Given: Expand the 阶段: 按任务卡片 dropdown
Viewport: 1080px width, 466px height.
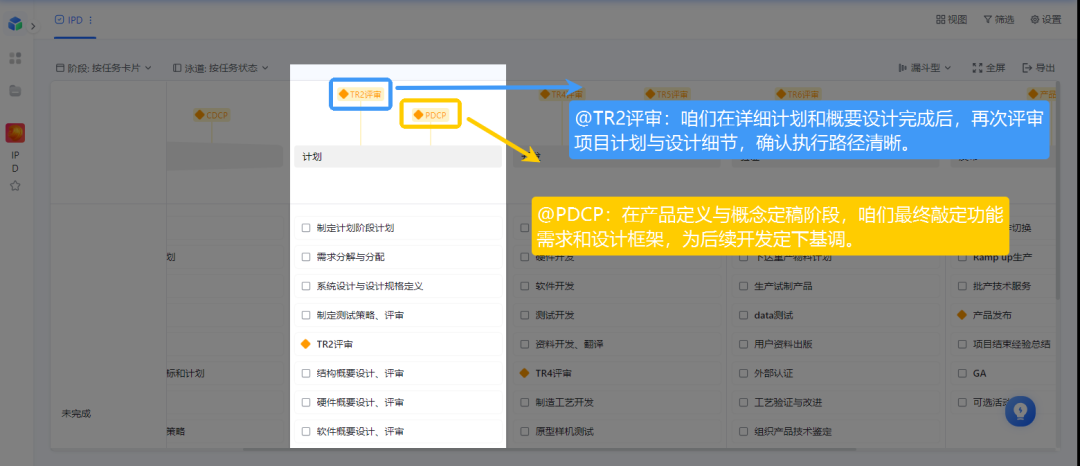Looking at the screenshot, I should (103, 68).
